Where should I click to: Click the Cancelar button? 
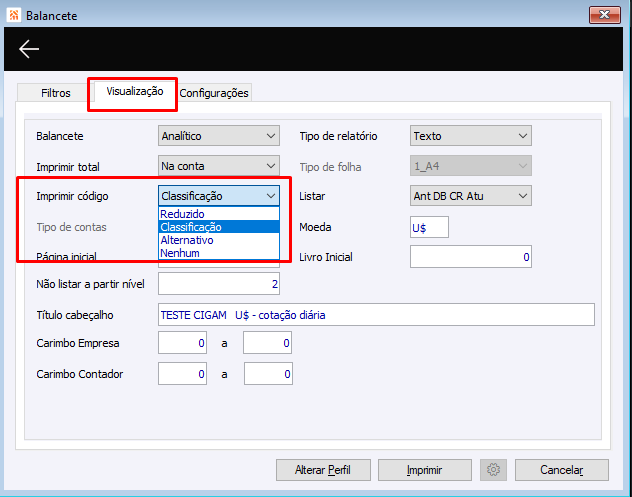[562, 470]
